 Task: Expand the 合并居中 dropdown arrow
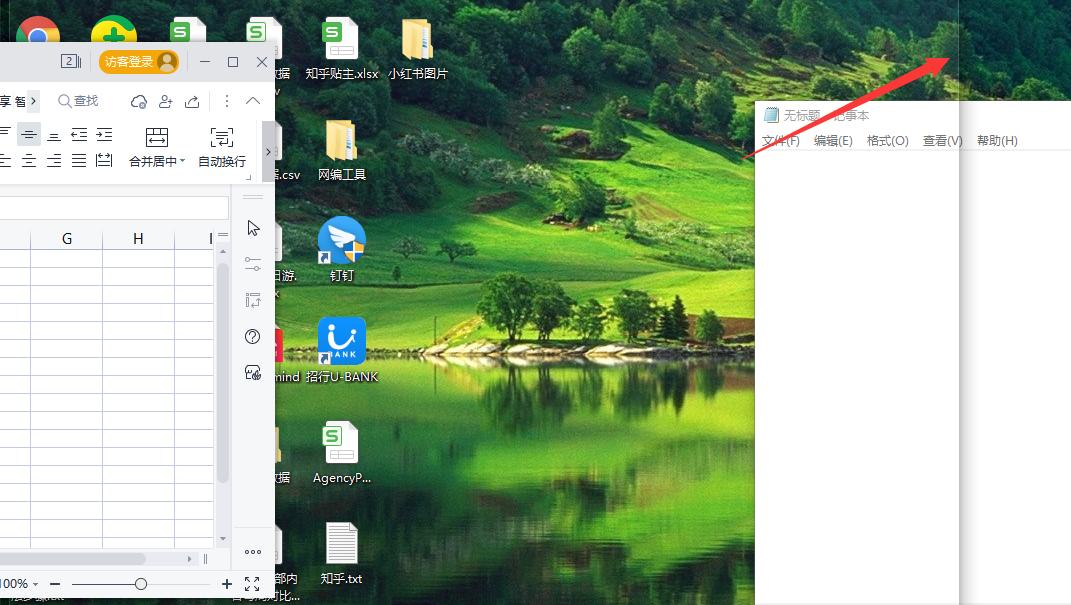[183, 162]
